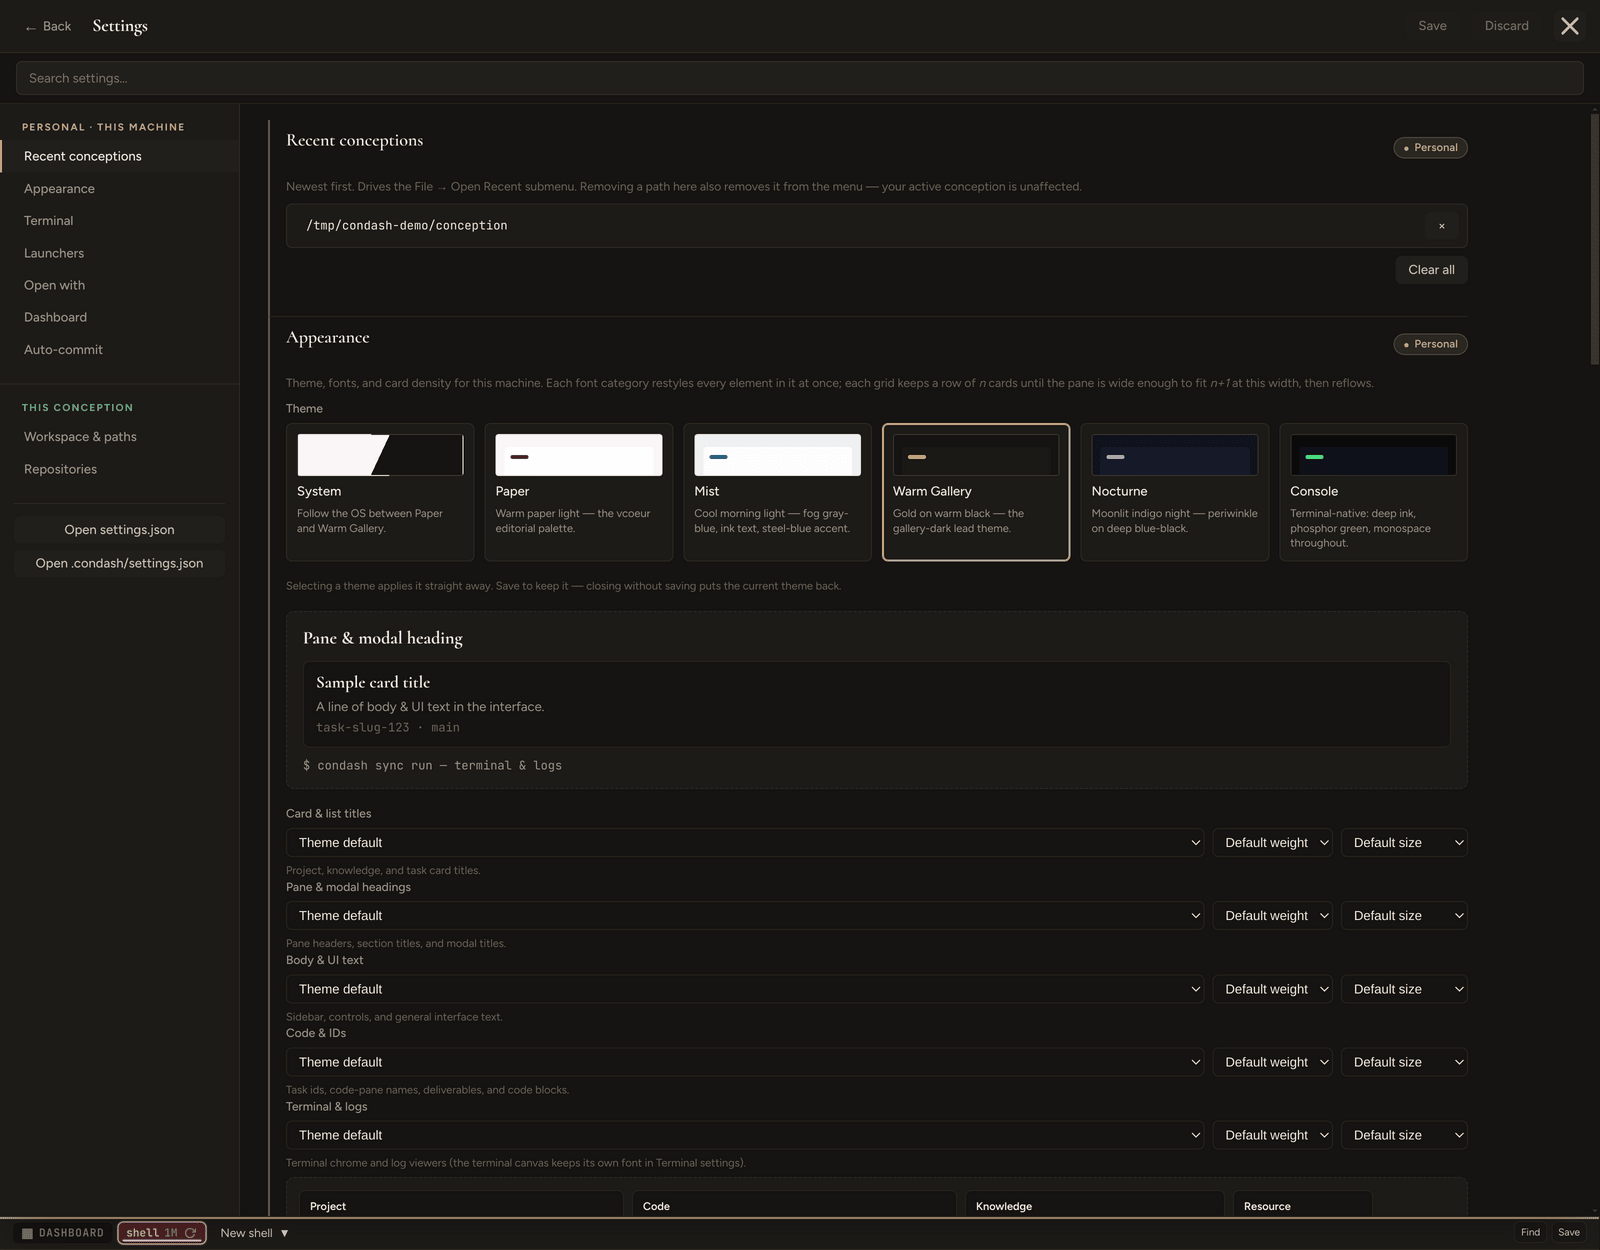Click the Project density preview card
The width and height of the screenshot is (1600, 1250).
pos(461,1204)
